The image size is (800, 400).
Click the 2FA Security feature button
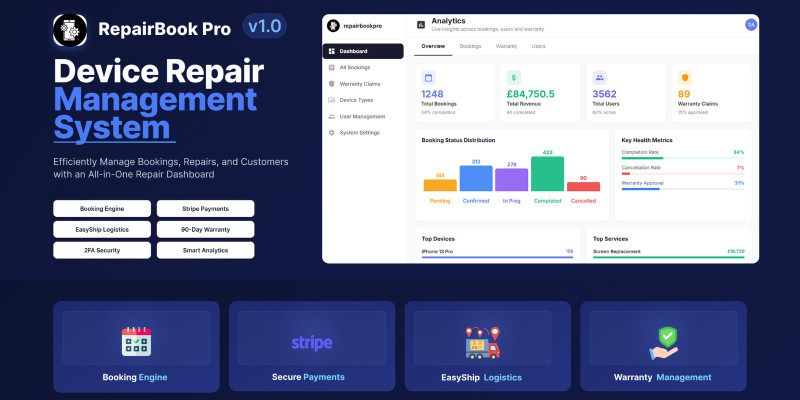click(101, 250)
